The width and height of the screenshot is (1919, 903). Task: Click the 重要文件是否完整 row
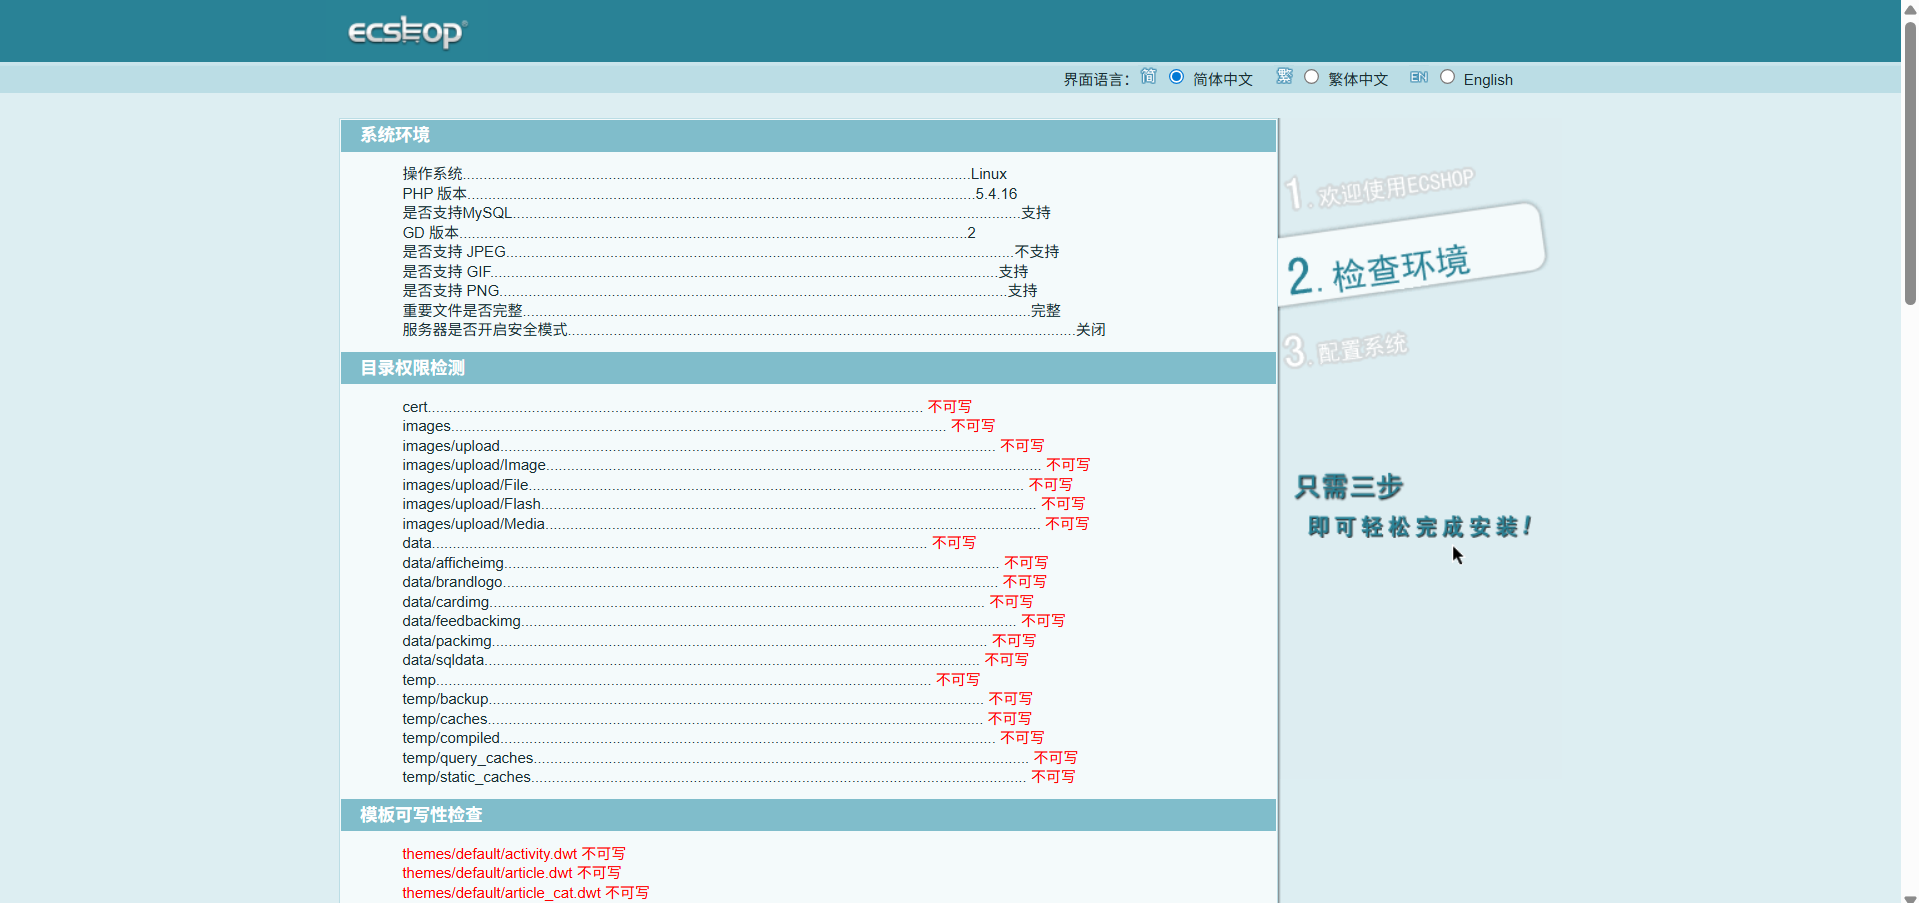[x=731, y=311]
